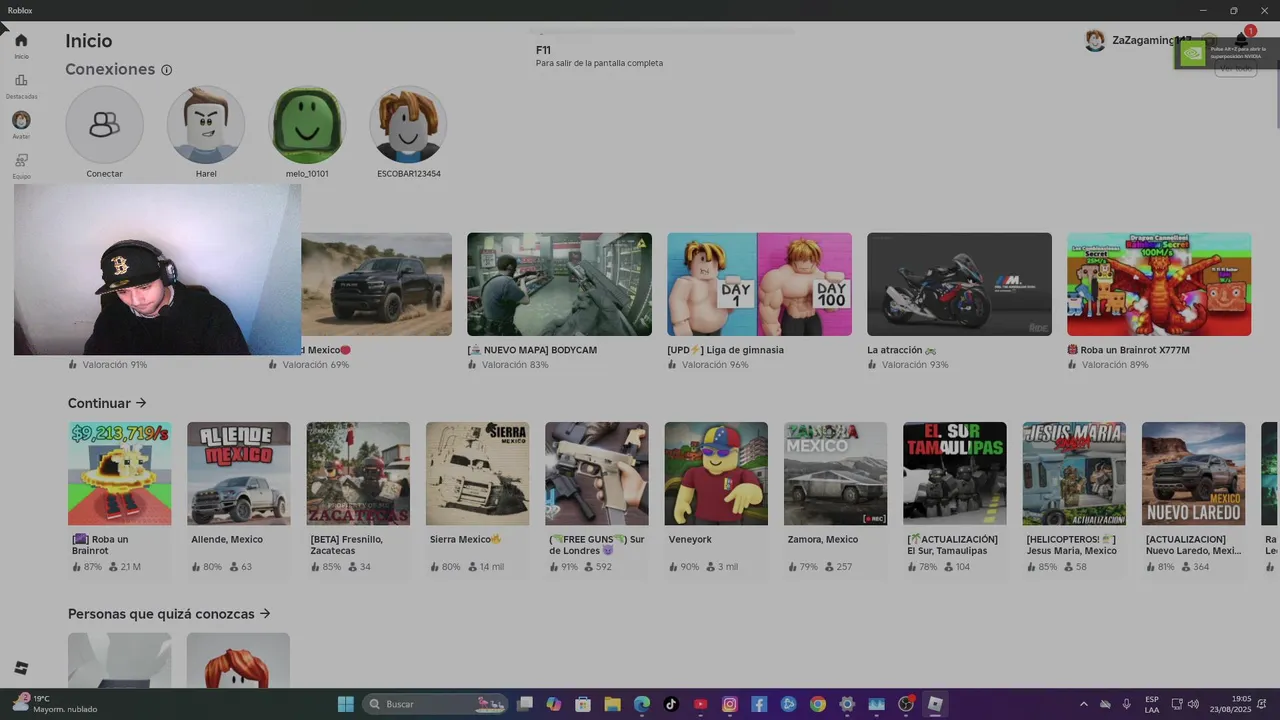The image size is (1280, 720).
Task: Open Harel's connection avatar
Action: coord(206,124)
